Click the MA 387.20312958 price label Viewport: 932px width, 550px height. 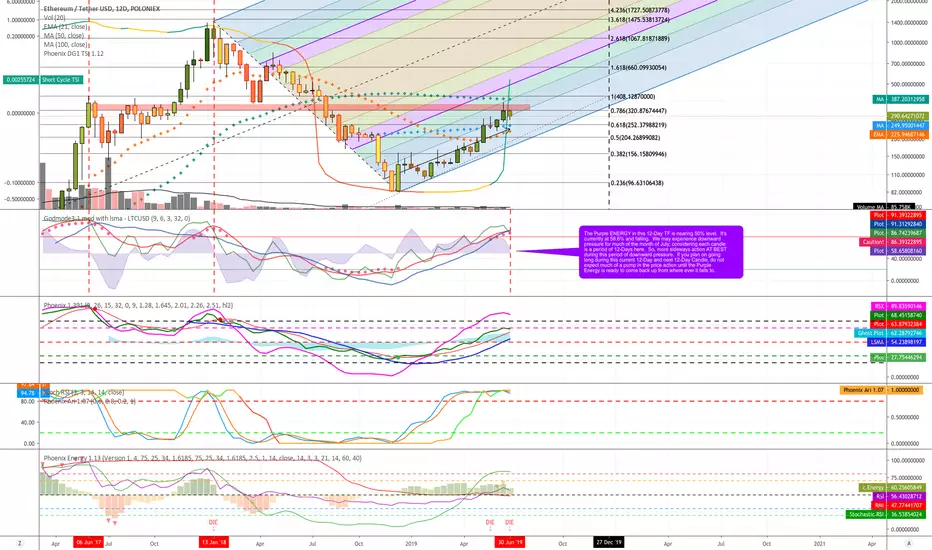[x=899, y=99]
